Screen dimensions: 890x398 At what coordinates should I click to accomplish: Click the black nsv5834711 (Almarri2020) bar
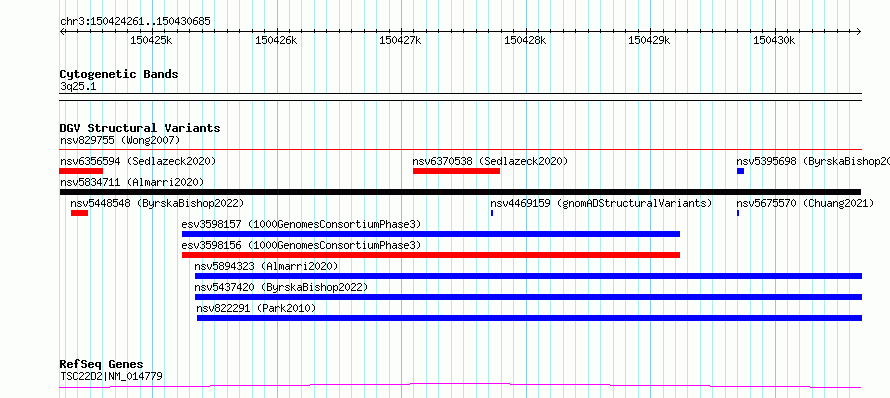click(x=460, y=192)
